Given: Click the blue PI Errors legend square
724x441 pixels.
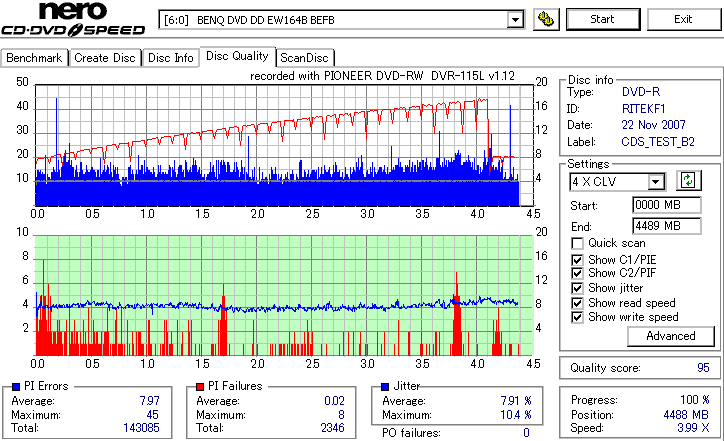Looking at the screenshot, I should coord(16,387).
